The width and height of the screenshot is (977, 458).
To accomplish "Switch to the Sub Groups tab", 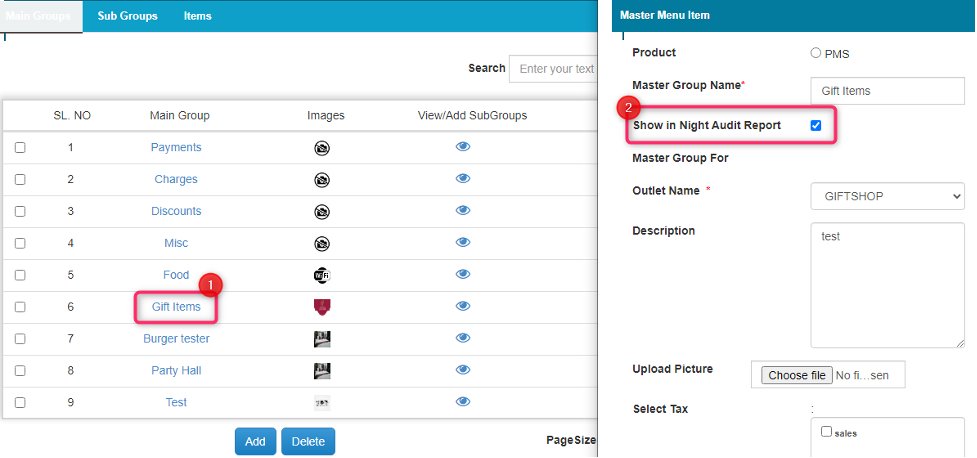I will pyautogui.click(x=127, y=16).
